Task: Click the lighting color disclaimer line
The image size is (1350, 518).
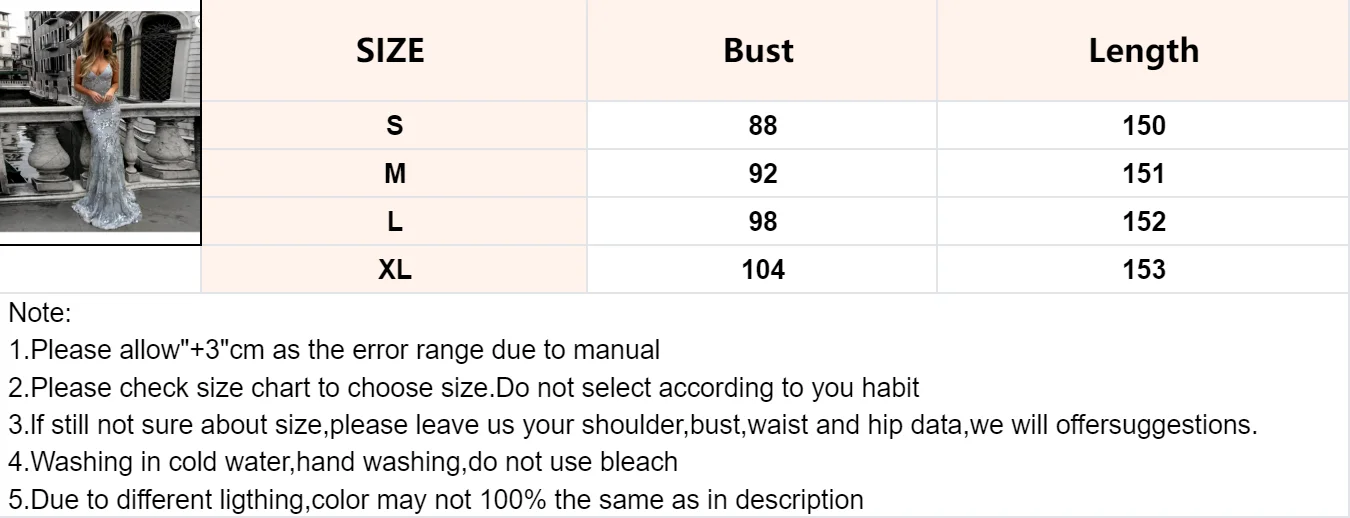Action: pos(436,499)
